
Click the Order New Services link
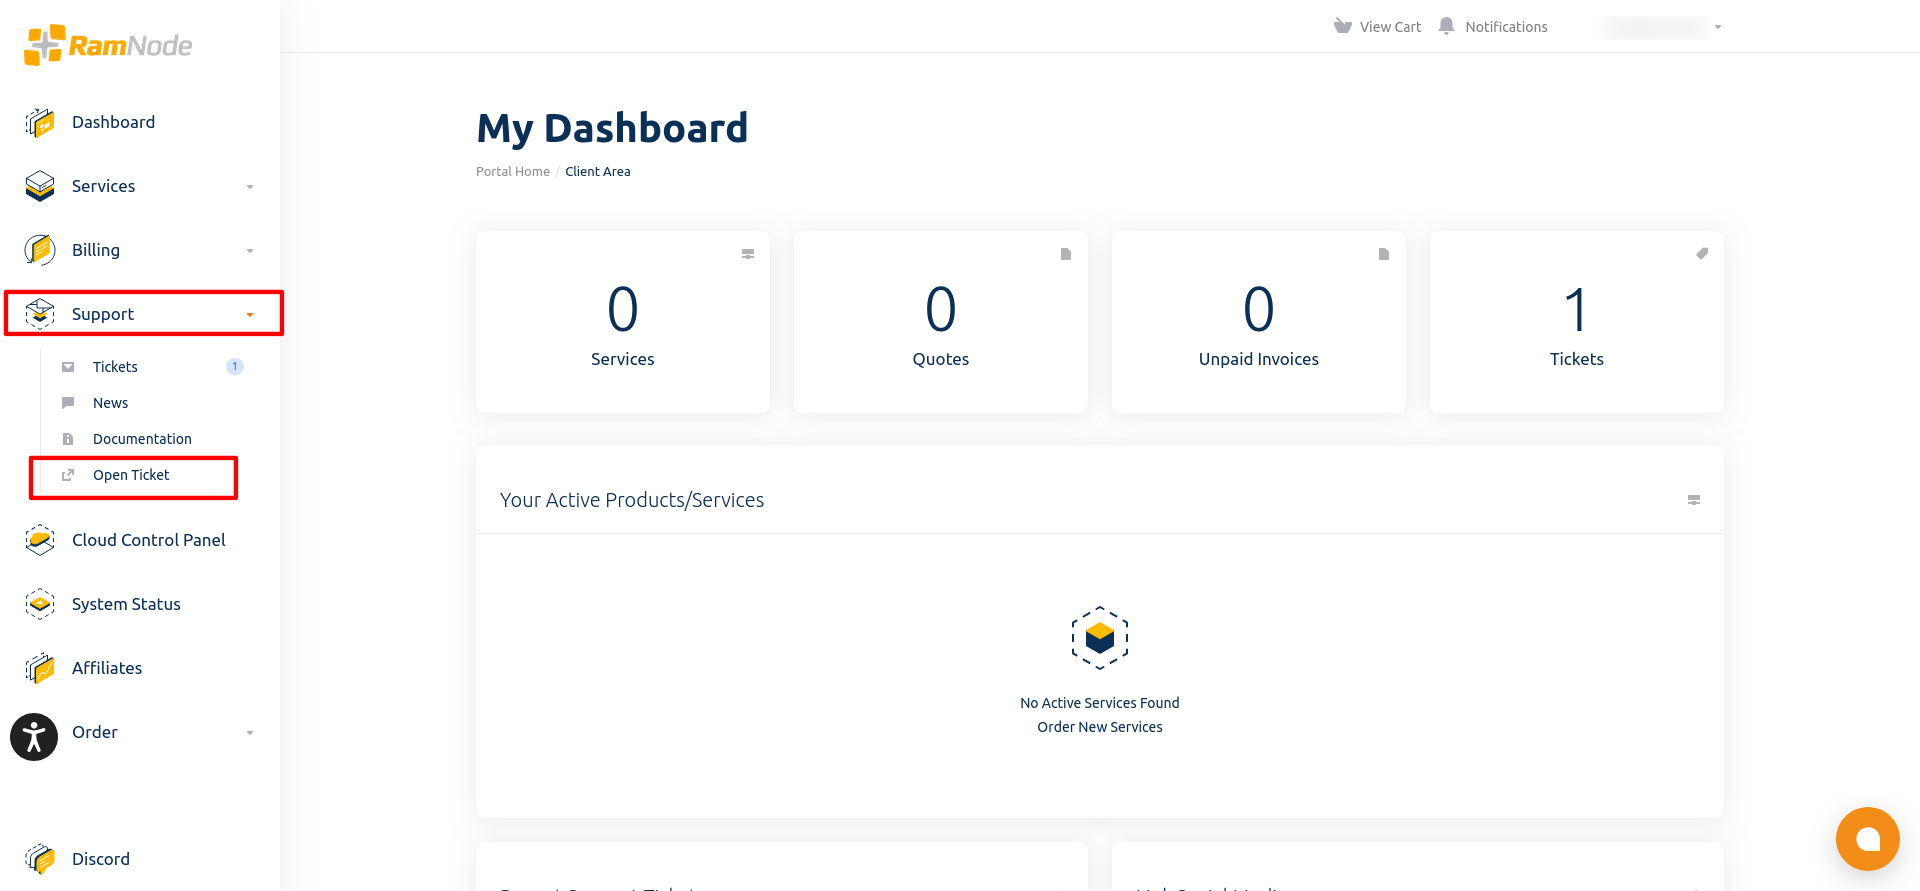click(x=1100, y=727)
